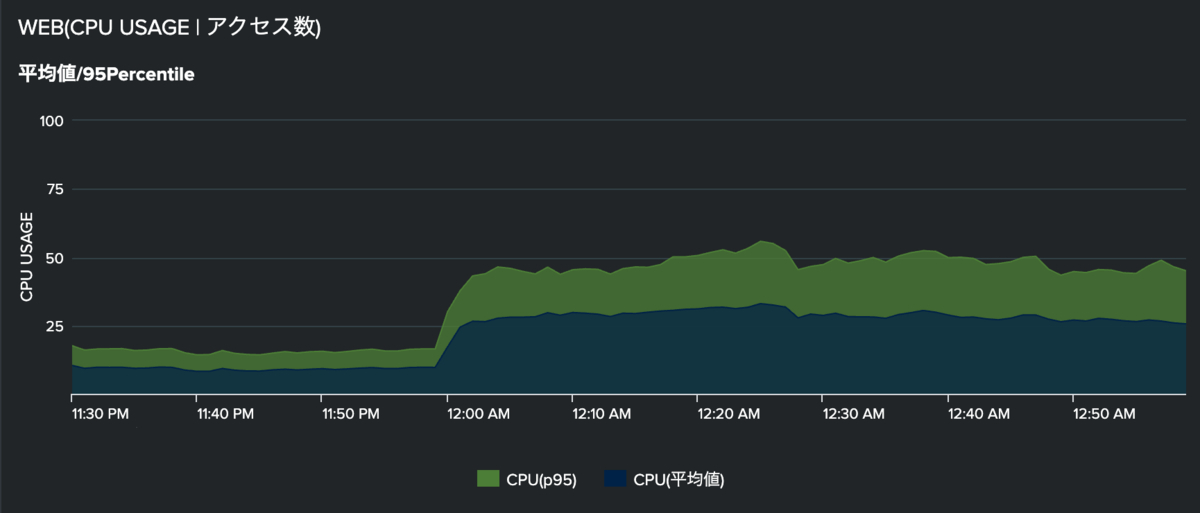Click the 12:30 AM time label
The width and height of the screenshot is (1200, 513).
pyautogui.click(x=856, y=413)
